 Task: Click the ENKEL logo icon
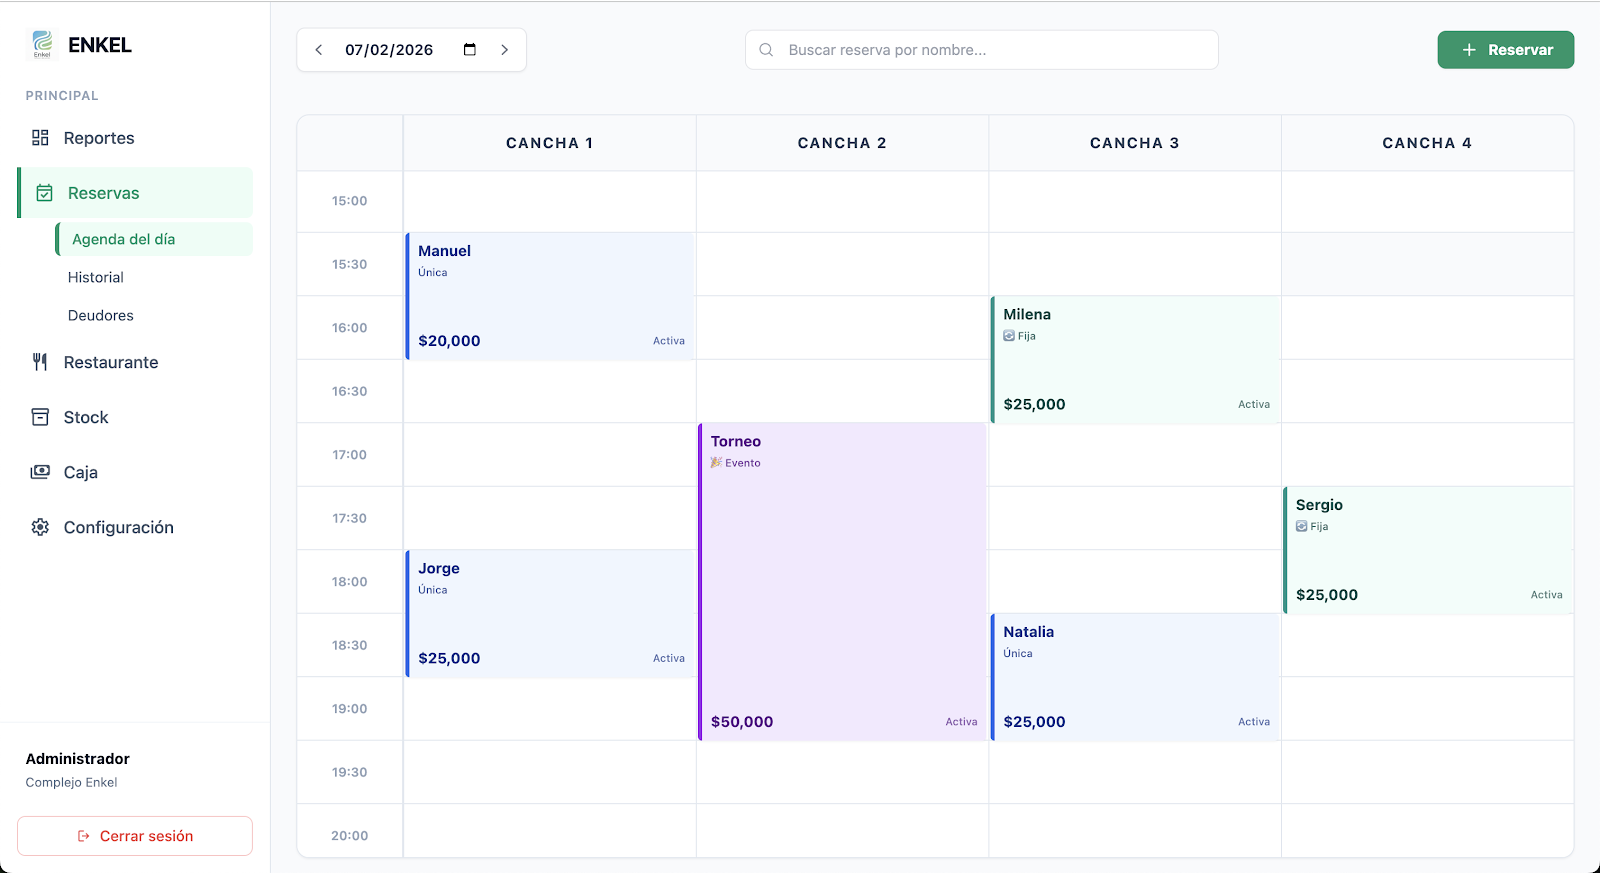[42, 44]
